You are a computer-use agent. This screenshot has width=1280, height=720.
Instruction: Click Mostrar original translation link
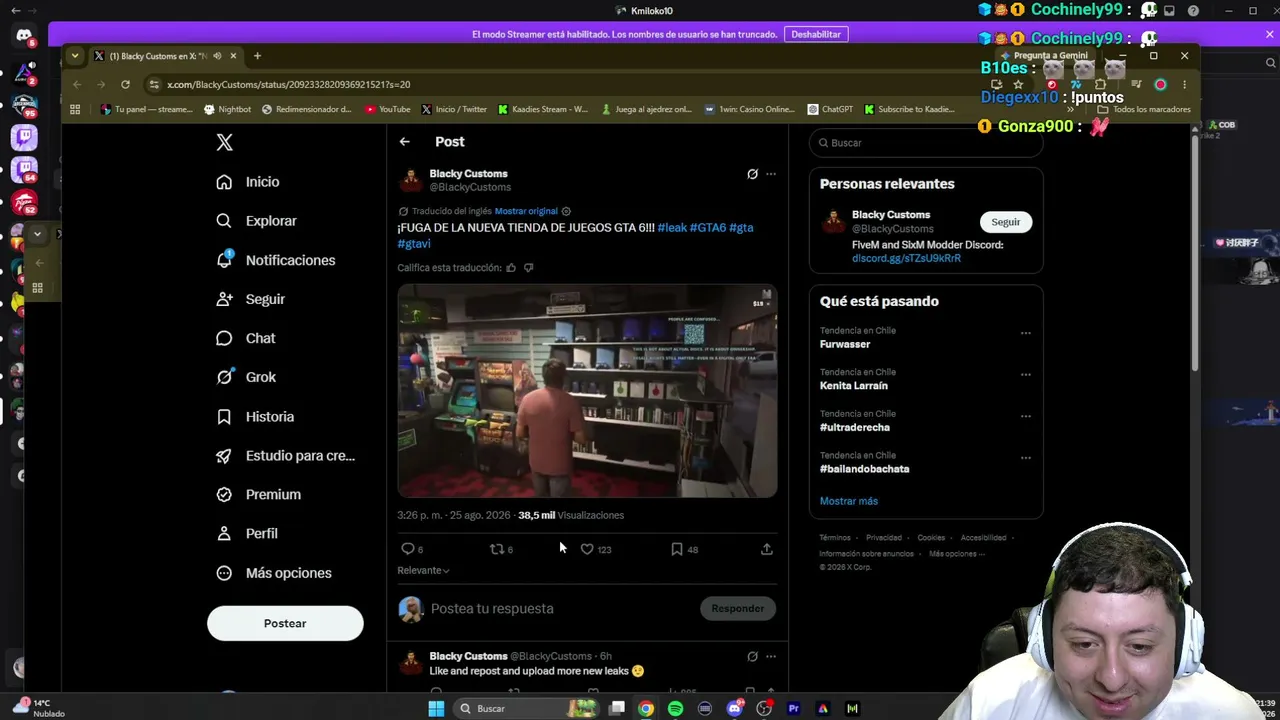[526, 211]
